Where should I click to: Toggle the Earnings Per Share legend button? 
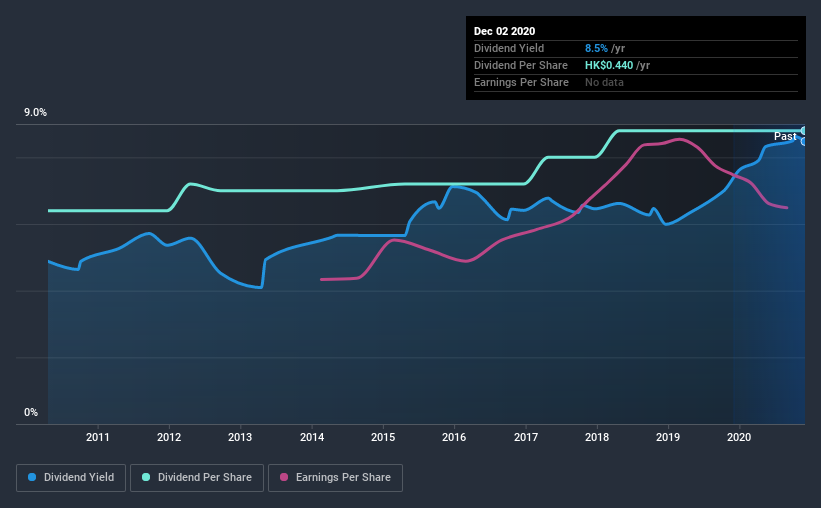(335, 478)
